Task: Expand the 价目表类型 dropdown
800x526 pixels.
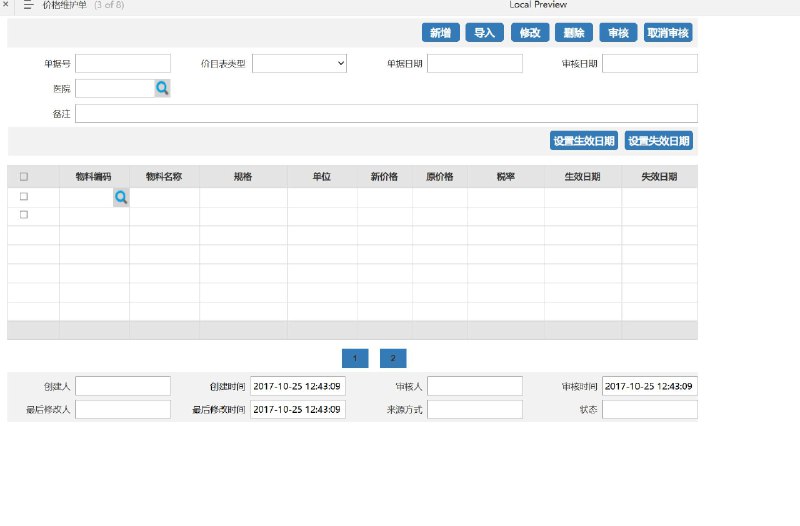Action: click(x=299, y=64)
